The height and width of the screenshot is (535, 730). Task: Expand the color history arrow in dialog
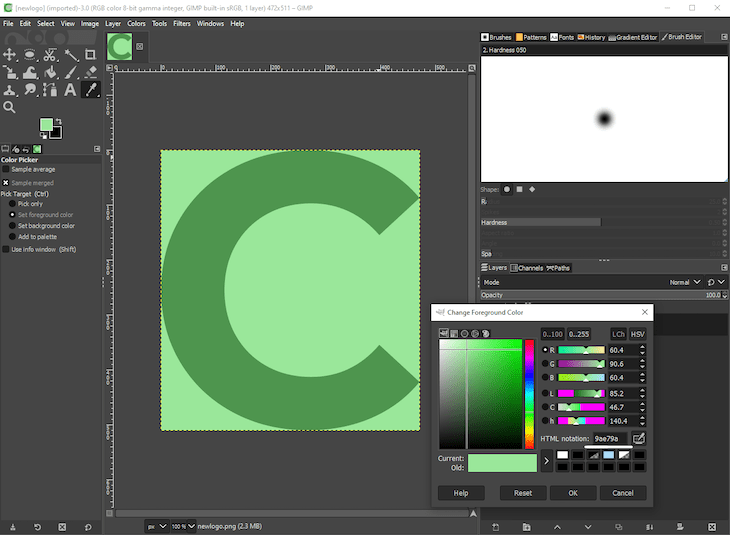click(547, 461)
